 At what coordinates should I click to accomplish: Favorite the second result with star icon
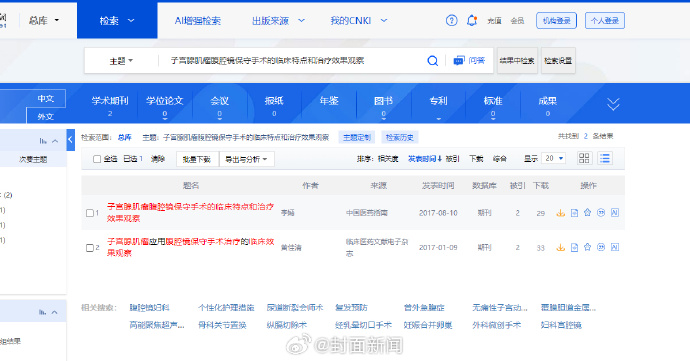click(x=587, y=247)
